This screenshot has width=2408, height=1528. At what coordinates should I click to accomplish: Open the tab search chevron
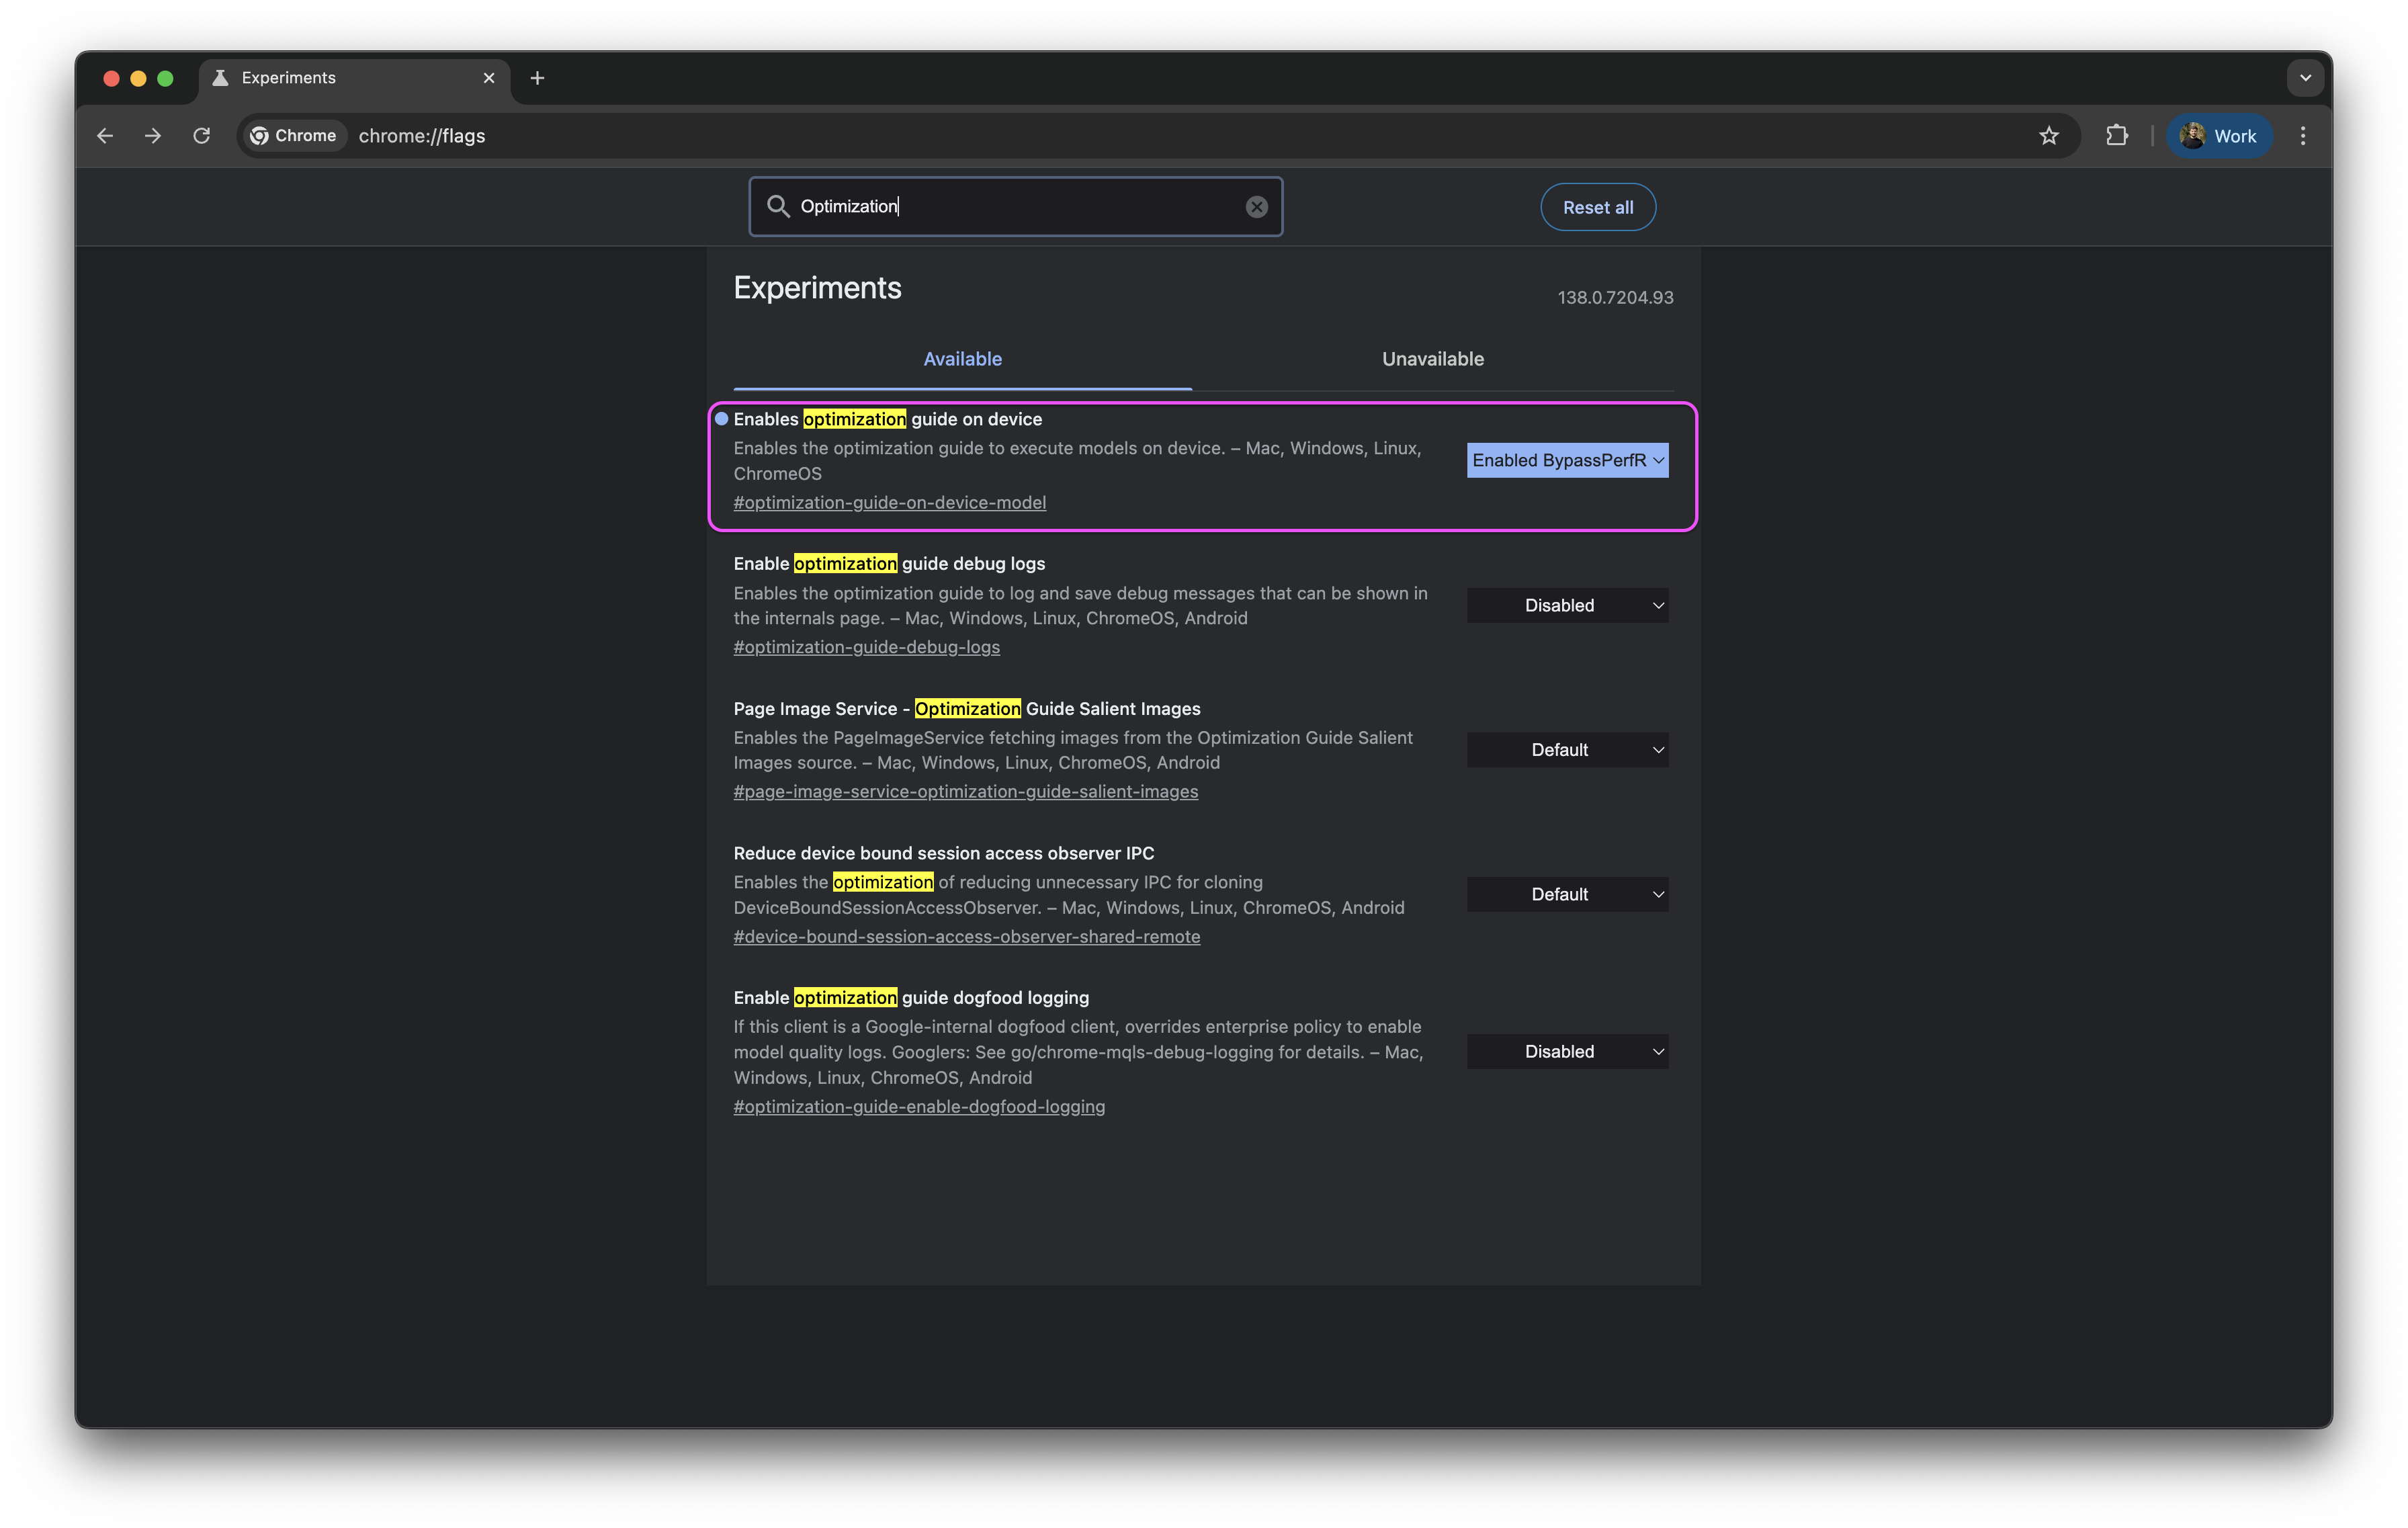click(x=2305, y=78)
